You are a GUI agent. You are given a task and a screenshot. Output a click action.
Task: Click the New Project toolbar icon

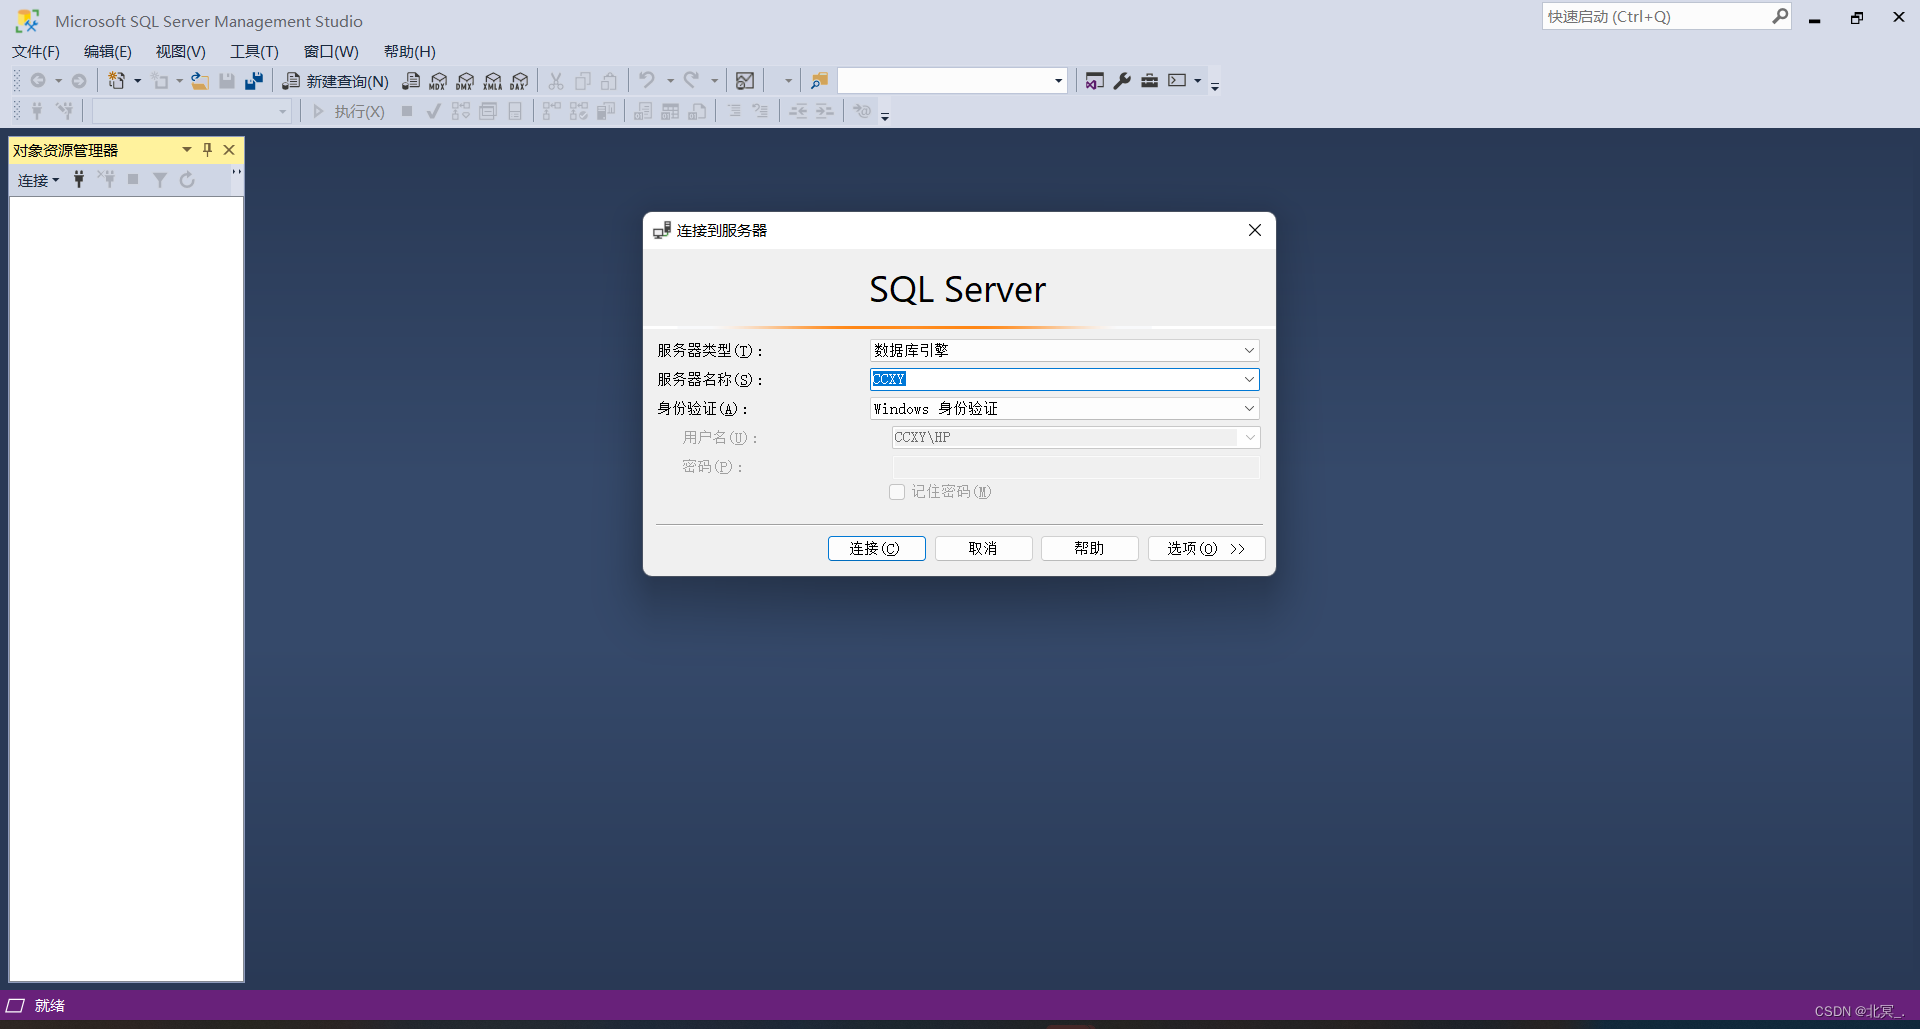[x=117, y=81]
